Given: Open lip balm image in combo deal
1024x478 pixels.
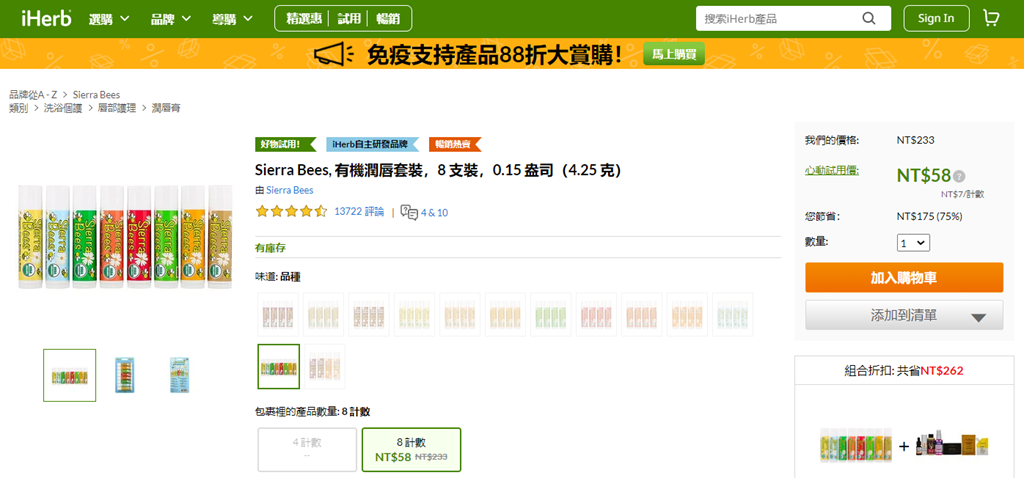Looking at the screenshot, I should click(856, 446).
